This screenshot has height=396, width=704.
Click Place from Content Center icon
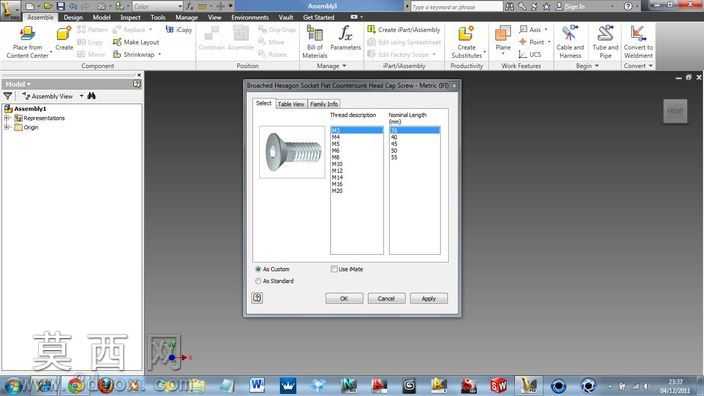pyautogui.click(x=27, y=34)
